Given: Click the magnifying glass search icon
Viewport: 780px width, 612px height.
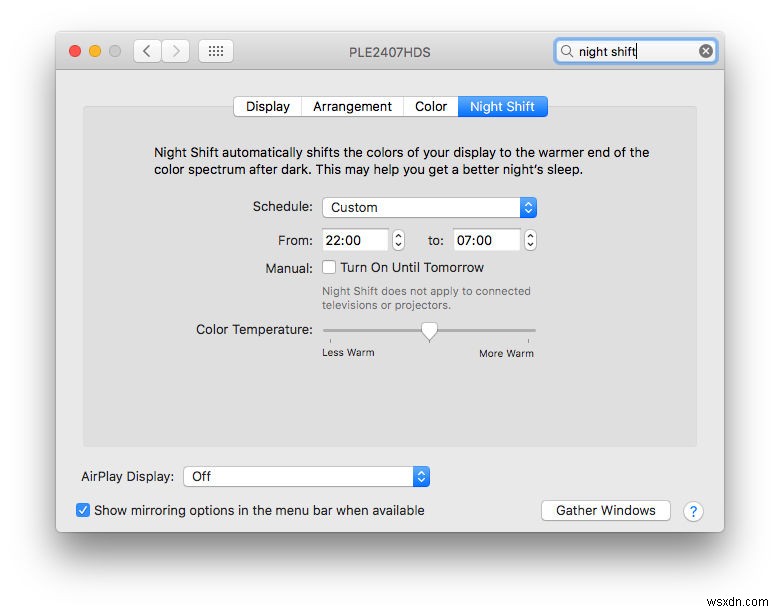Looking at the screenshot, I should point(567,51).
